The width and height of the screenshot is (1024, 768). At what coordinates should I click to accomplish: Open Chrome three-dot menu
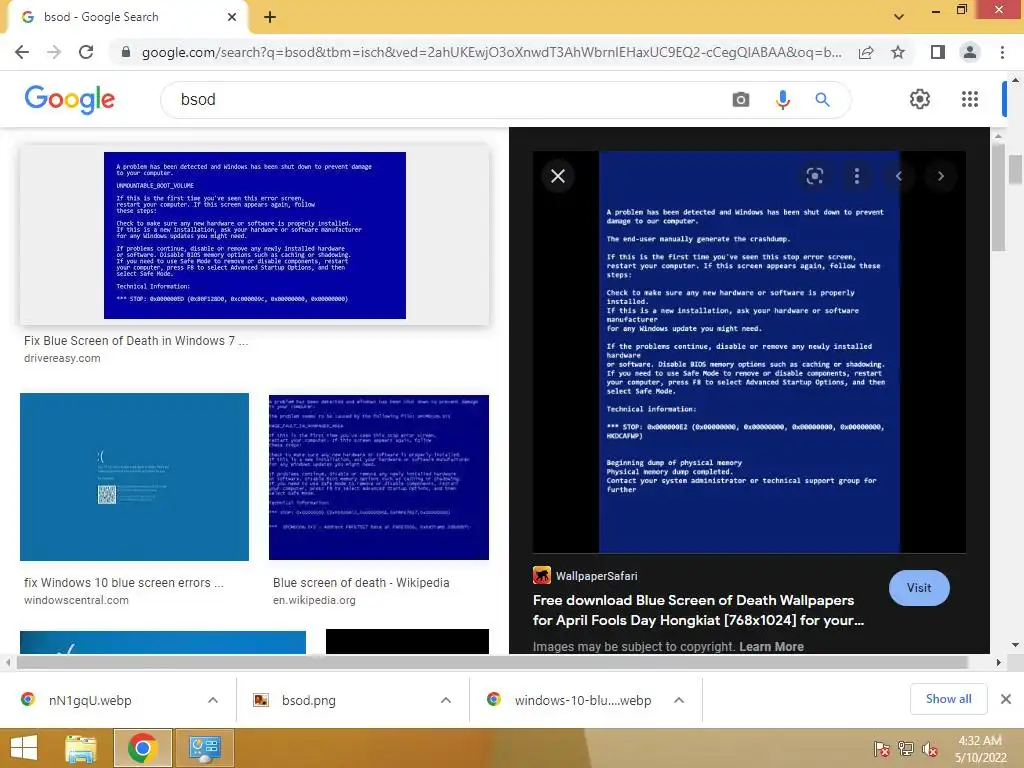[1002, 52]
